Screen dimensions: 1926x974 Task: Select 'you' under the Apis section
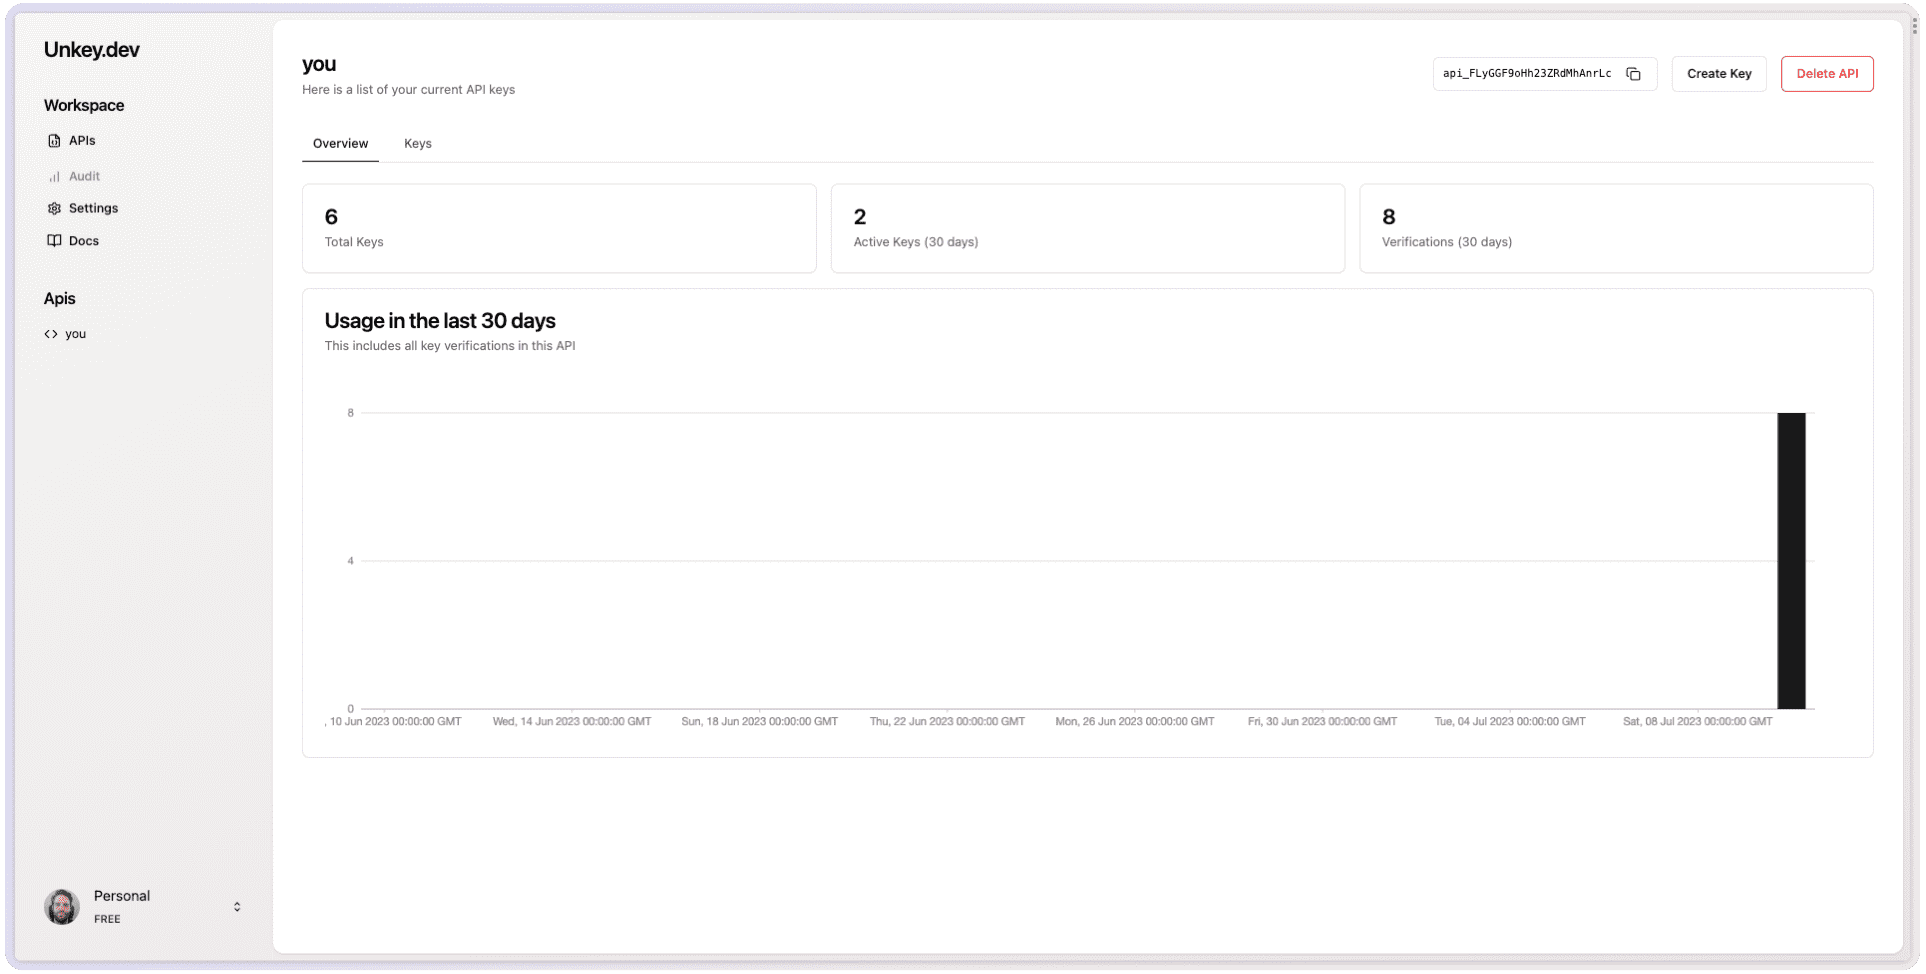(x=76, y=333)
